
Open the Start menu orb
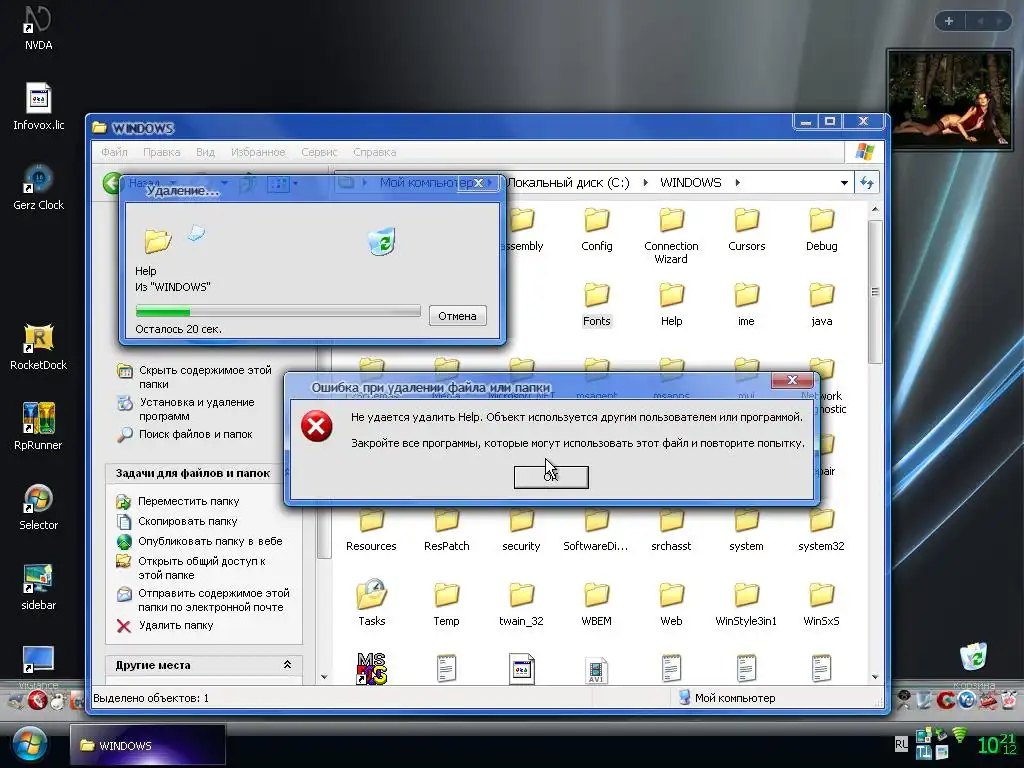click(29, 744)
